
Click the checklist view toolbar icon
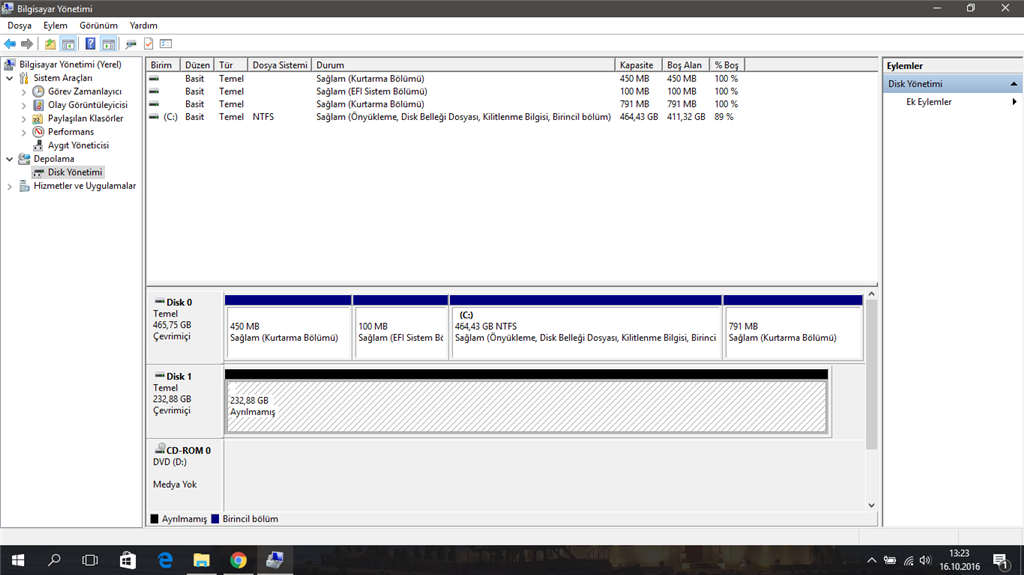[166, 44]
